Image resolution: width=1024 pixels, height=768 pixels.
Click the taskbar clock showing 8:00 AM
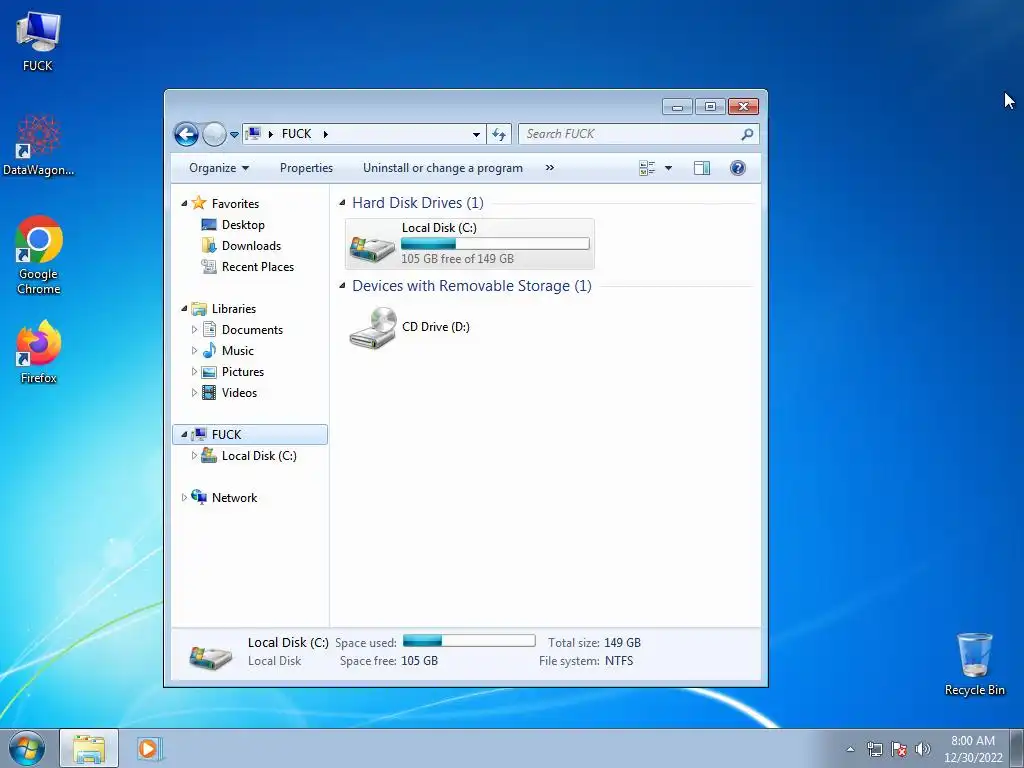[973, 749]
